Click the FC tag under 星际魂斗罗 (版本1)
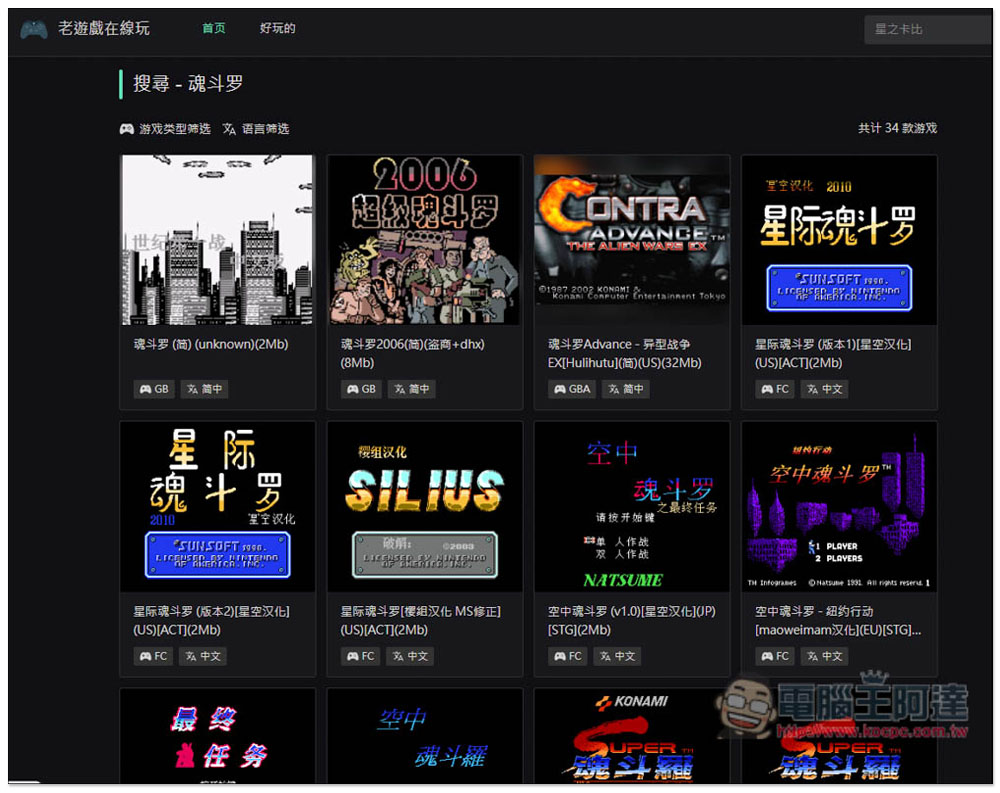1000x793 pixels. [x=775, y=389]
